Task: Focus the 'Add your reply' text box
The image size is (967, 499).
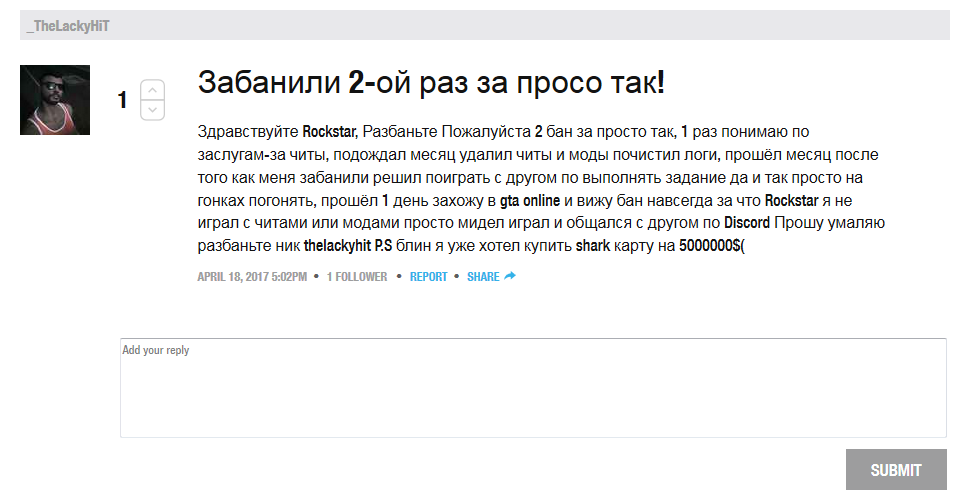Action: 533,388
